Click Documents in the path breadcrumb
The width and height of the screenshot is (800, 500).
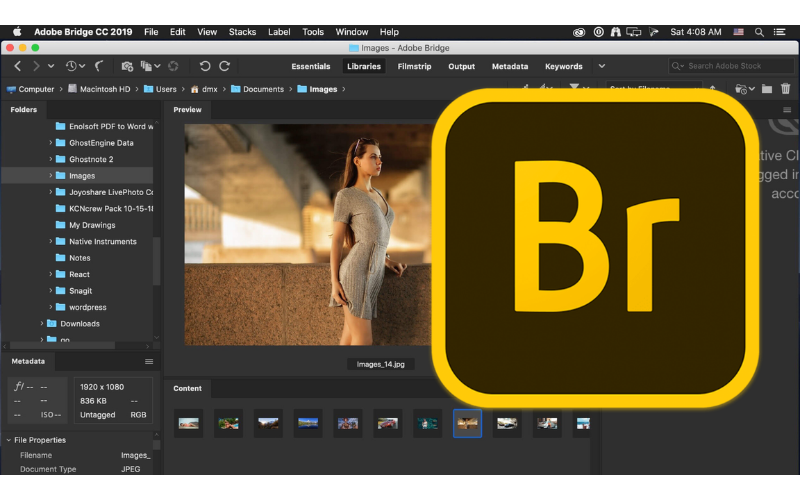[264, 89]
